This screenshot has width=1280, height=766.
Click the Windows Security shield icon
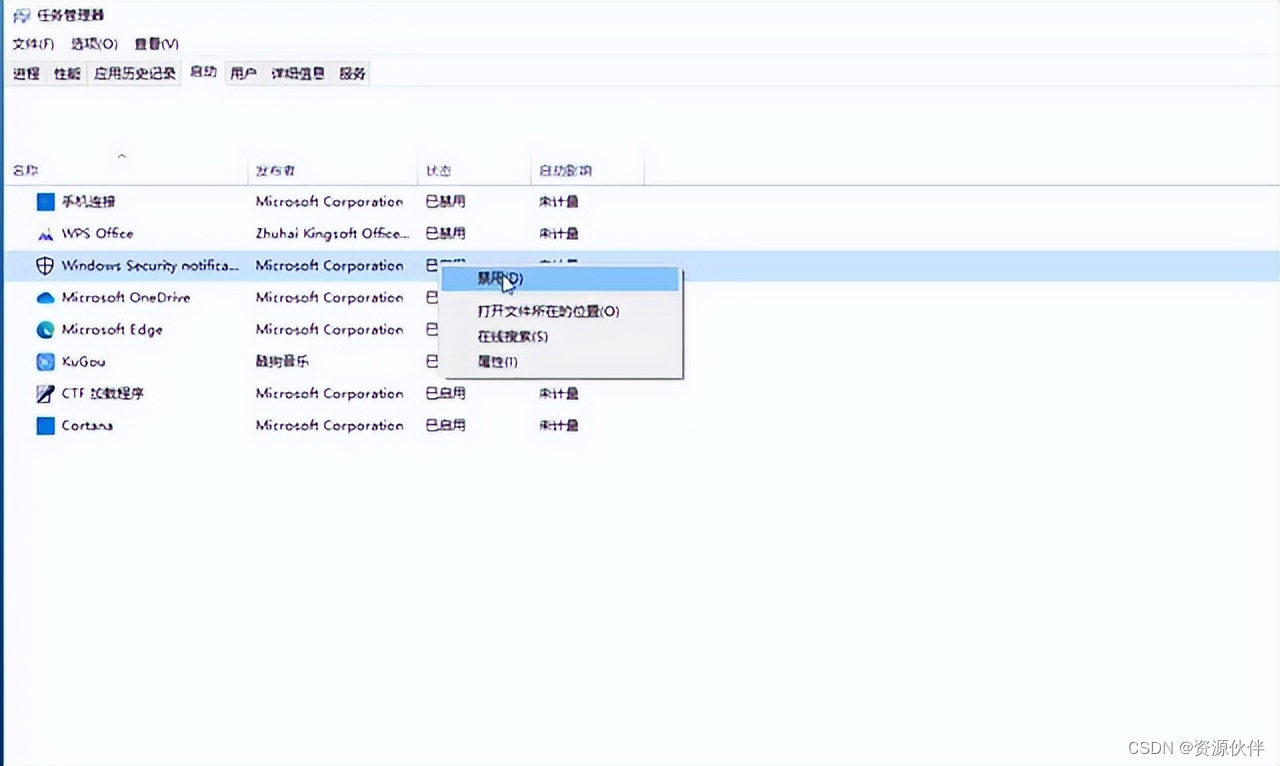point(45,266)
